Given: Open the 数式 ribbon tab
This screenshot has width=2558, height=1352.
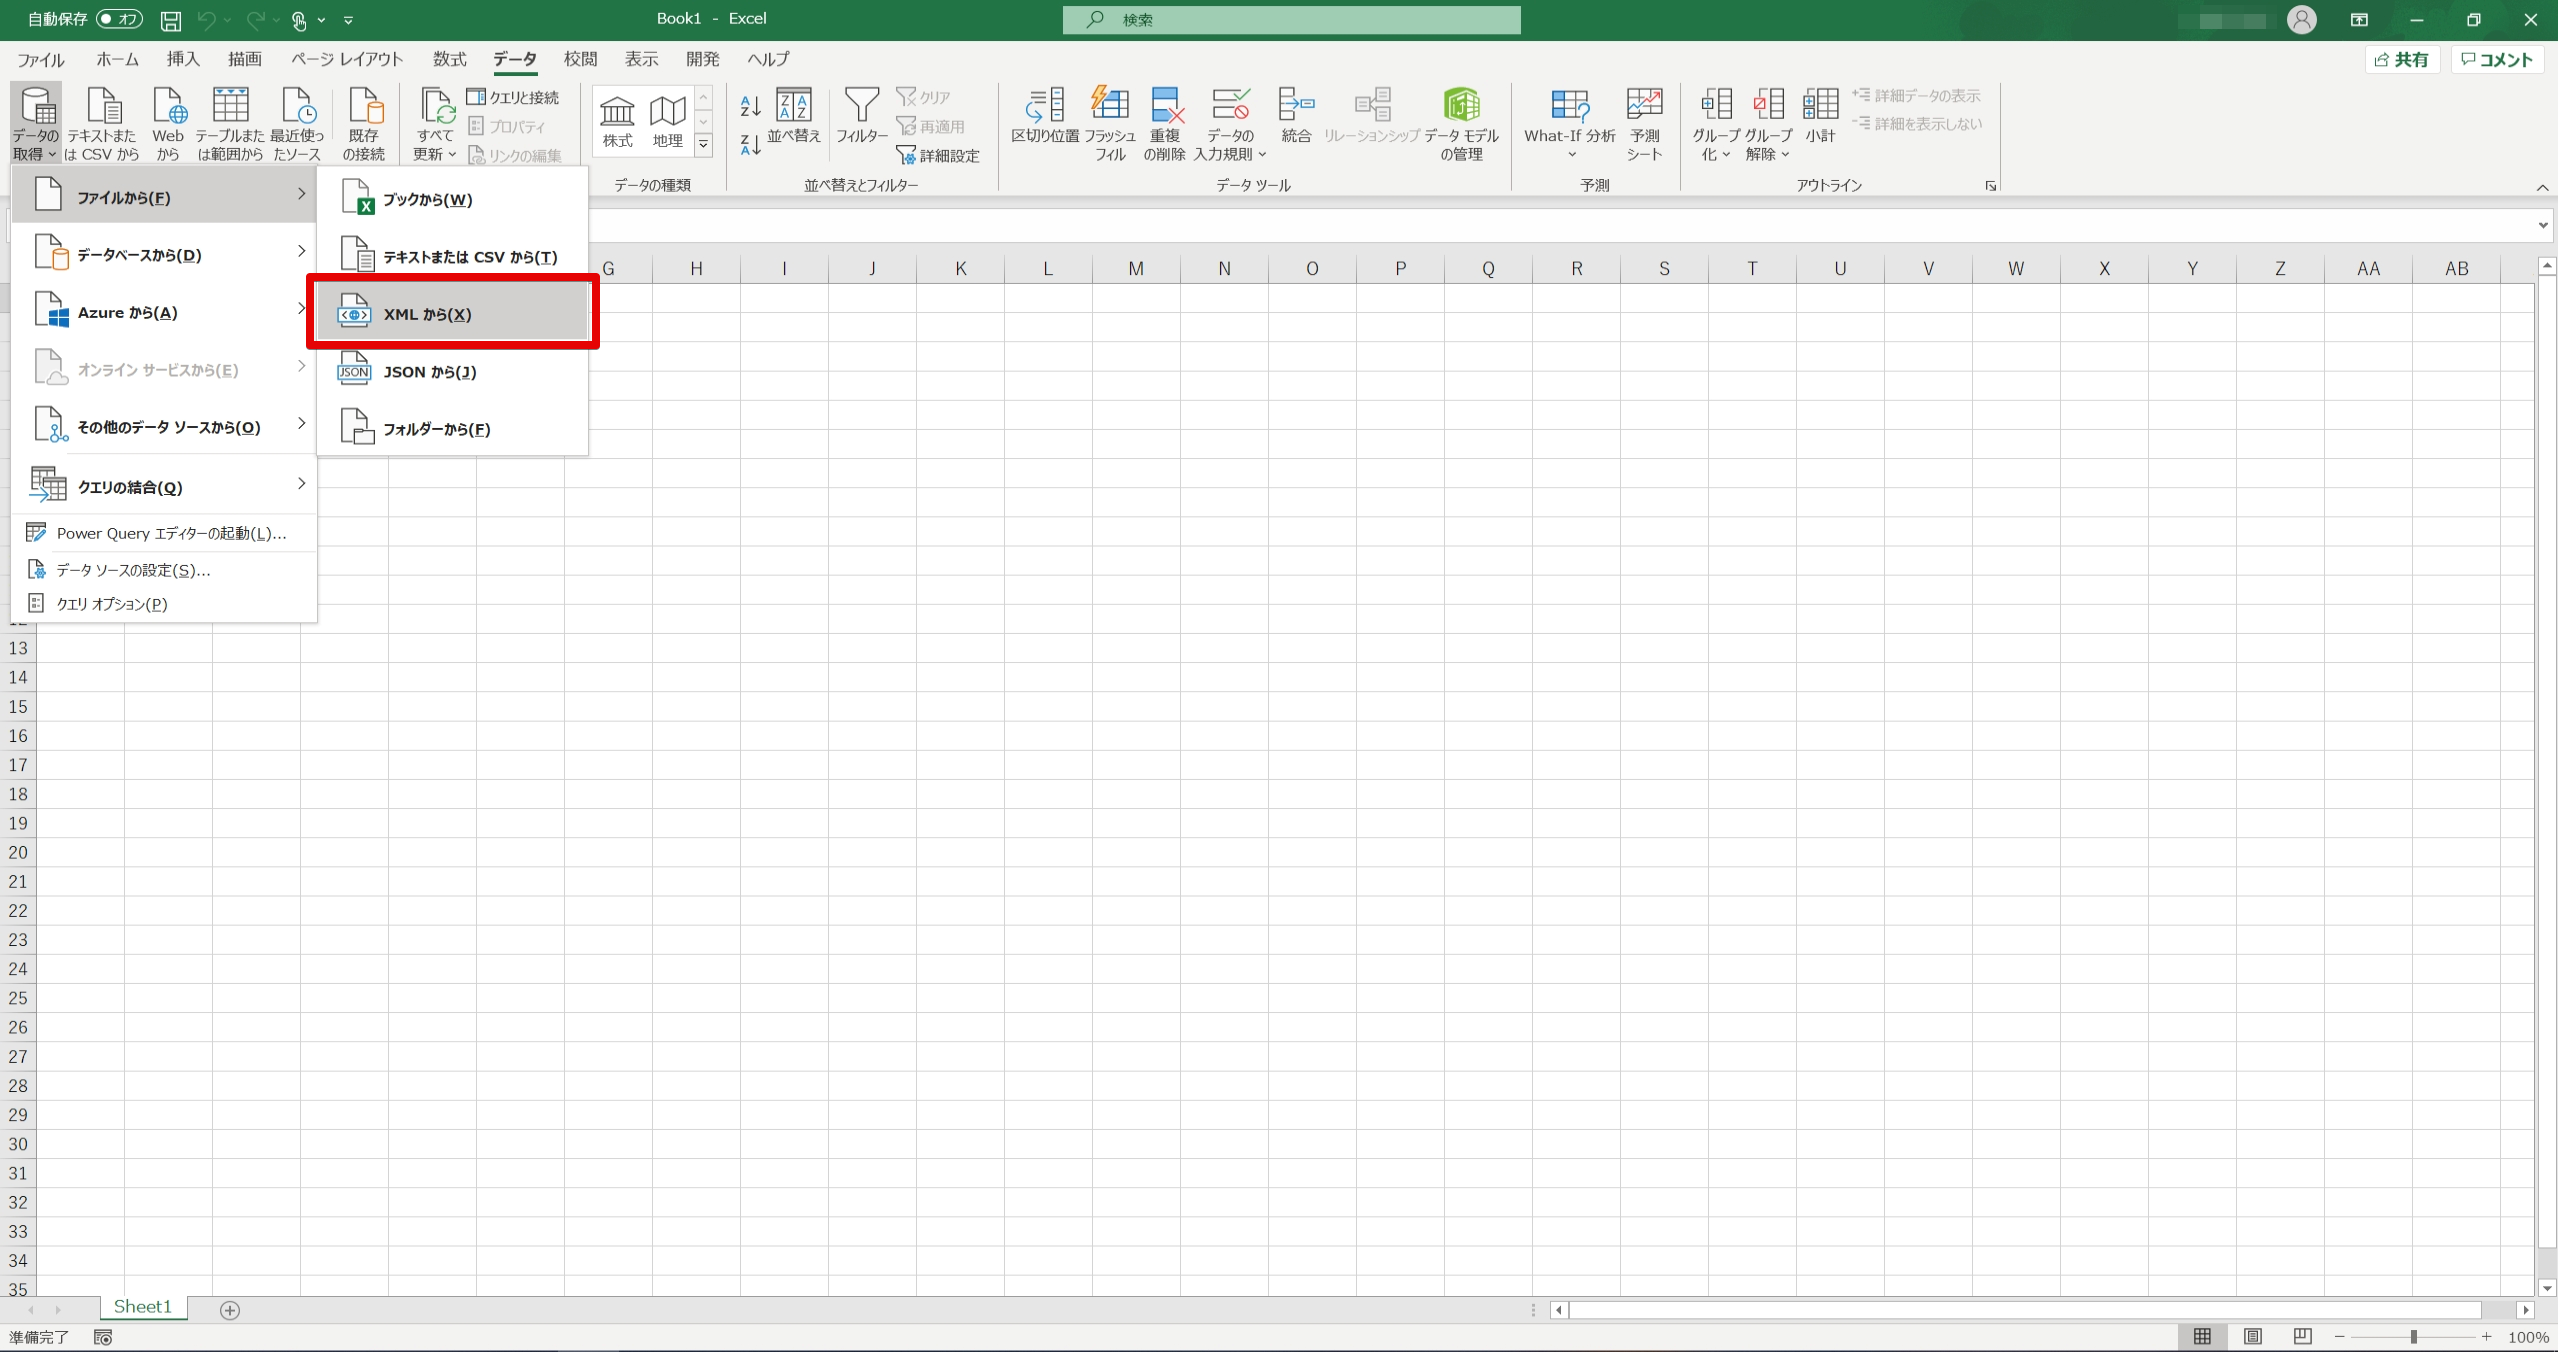Looking at the screenshot, I should [450, 59].
